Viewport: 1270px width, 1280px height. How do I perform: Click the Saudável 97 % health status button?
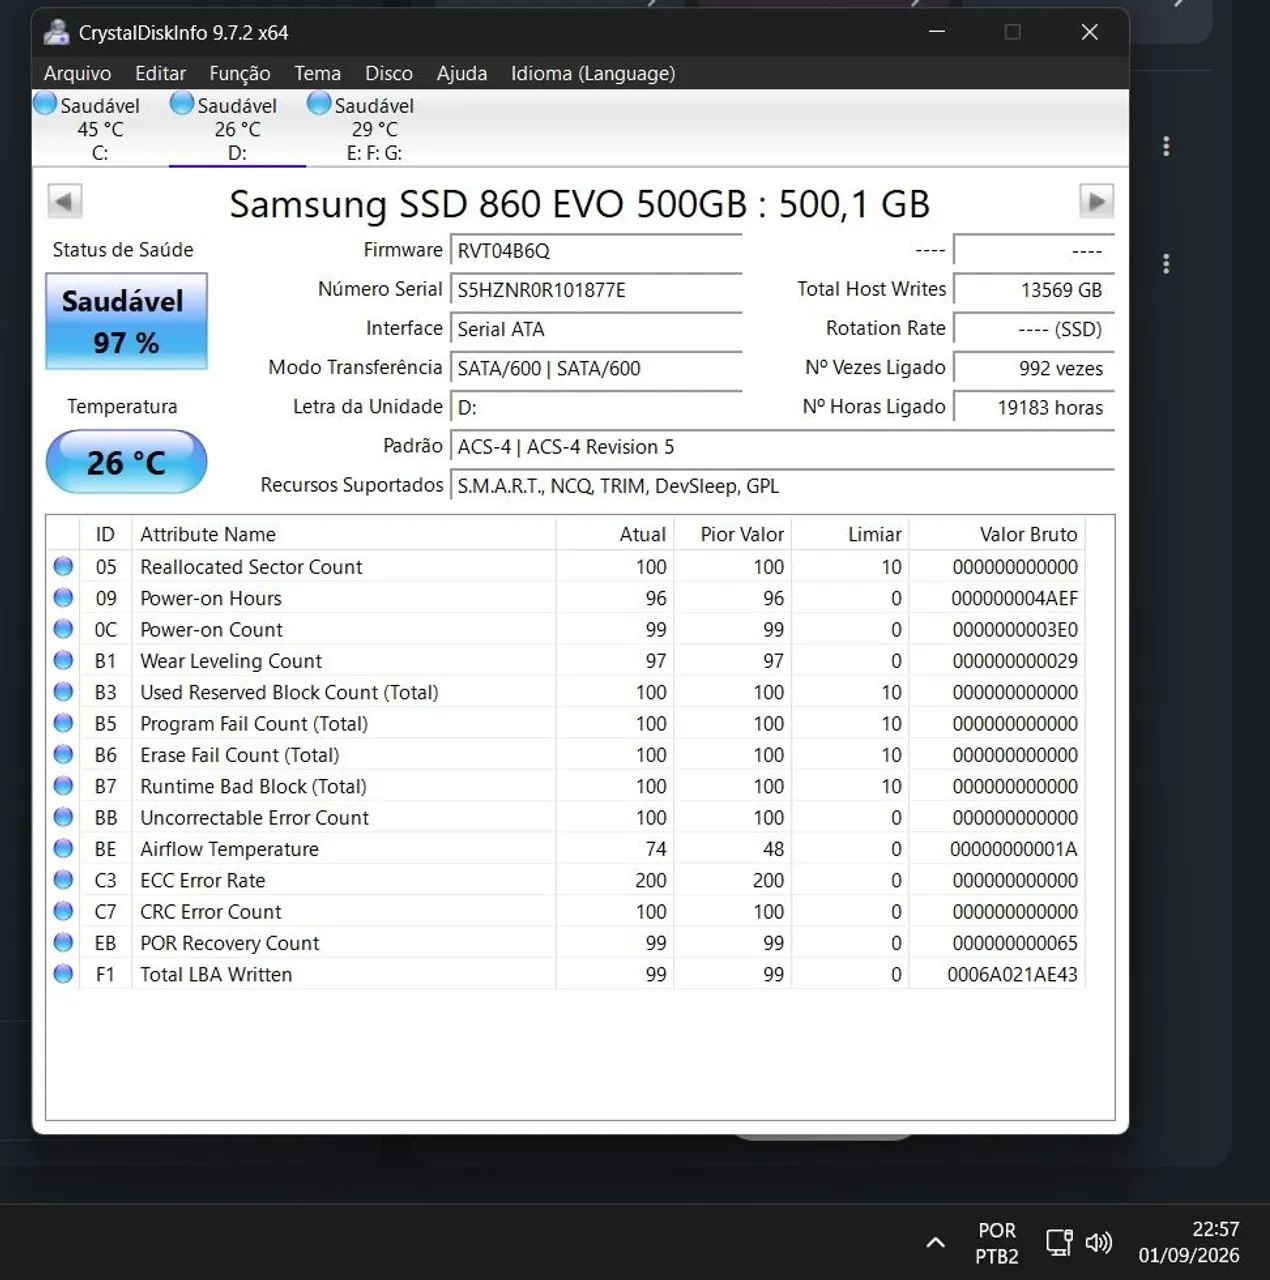click(x=126, y=321)
